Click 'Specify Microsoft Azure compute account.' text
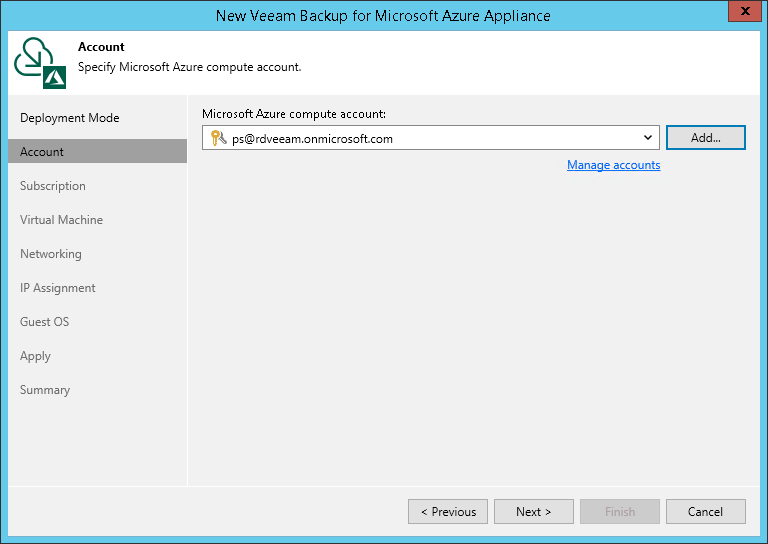Viewport: 768px width, 544px height. pos(190,67)
